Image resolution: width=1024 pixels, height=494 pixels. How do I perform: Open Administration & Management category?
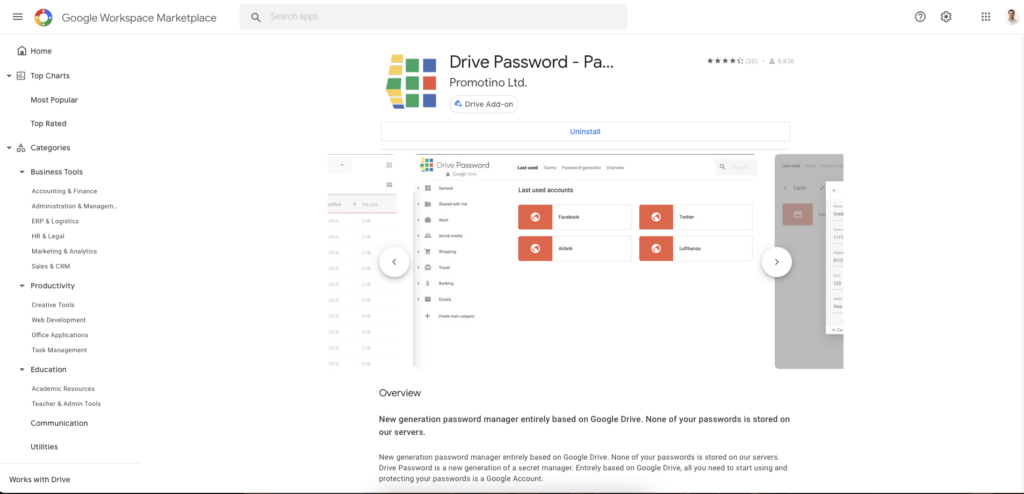[x=74, y=206]
